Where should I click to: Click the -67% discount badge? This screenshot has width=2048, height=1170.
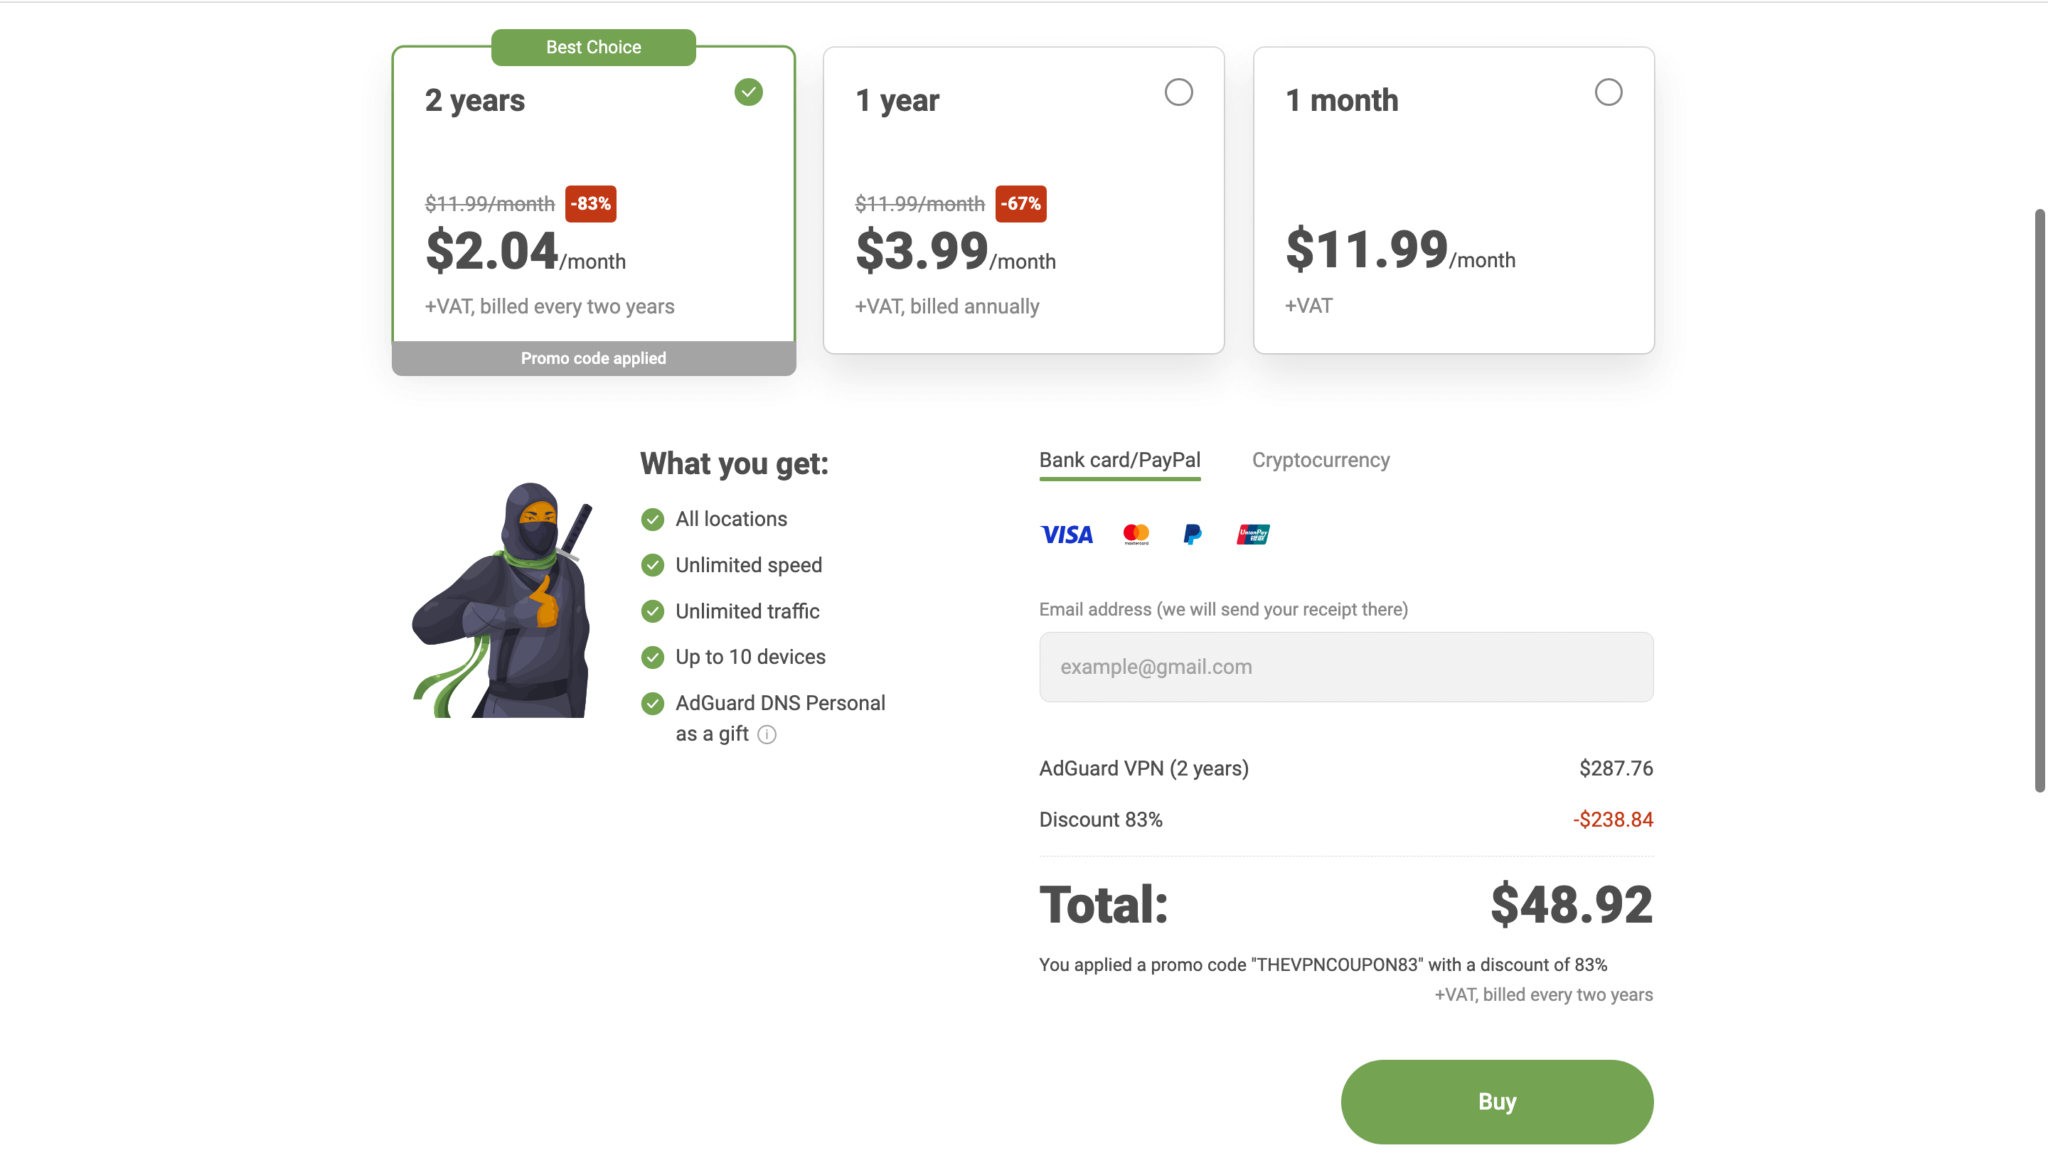point(1021,204)
